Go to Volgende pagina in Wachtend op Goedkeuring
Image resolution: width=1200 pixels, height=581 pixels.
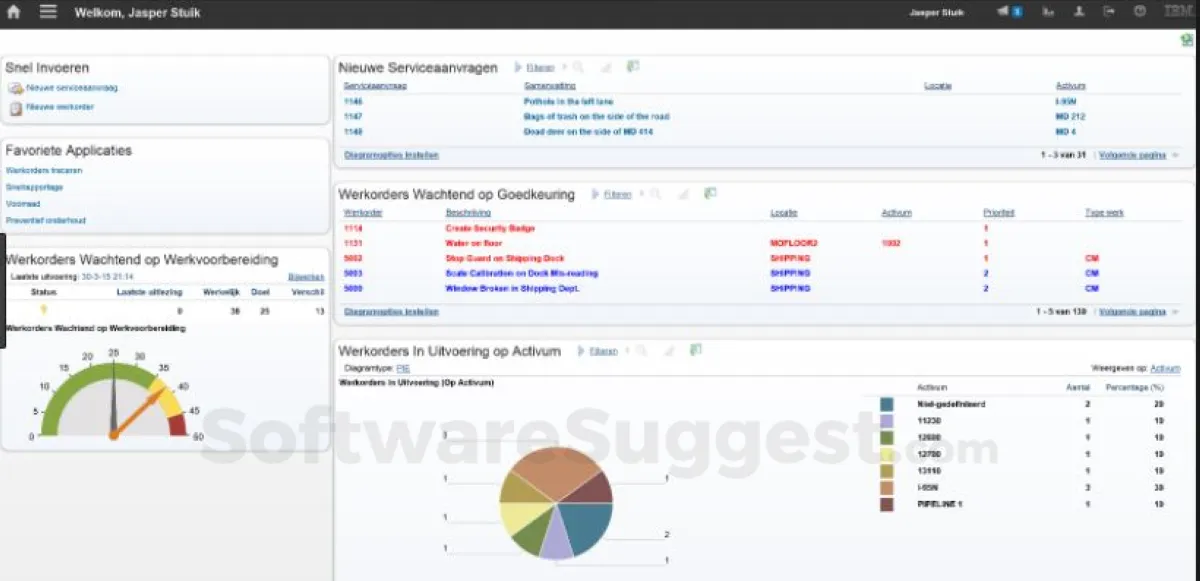tap(1132, 312)
